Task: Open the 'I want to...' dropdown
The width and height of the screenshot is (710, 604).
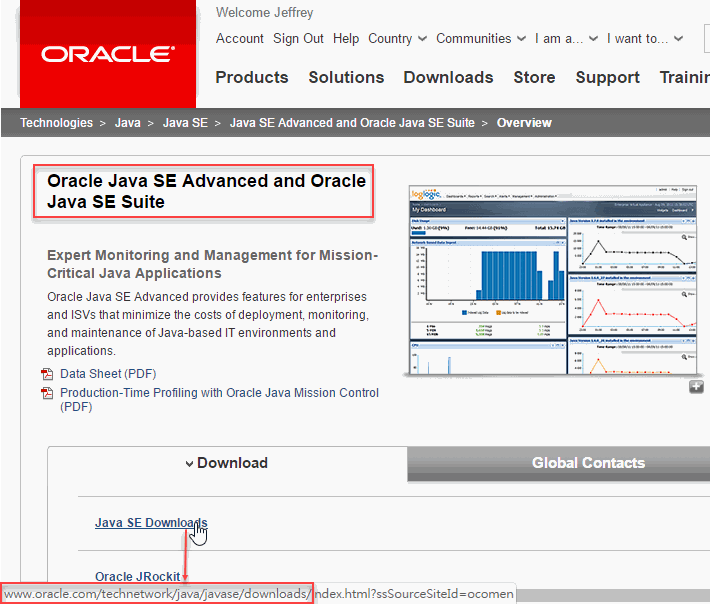Action: pos(645,38)
